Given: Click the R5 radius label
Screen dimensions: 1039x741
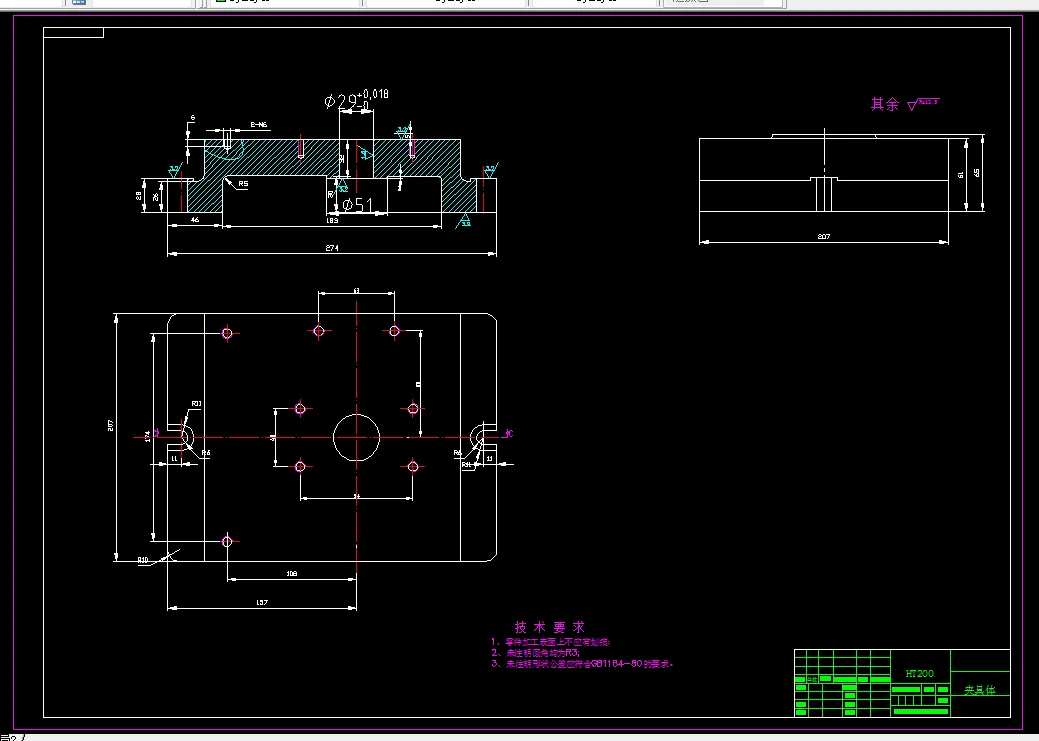Looking at the screenshot, I should [243, 184].
